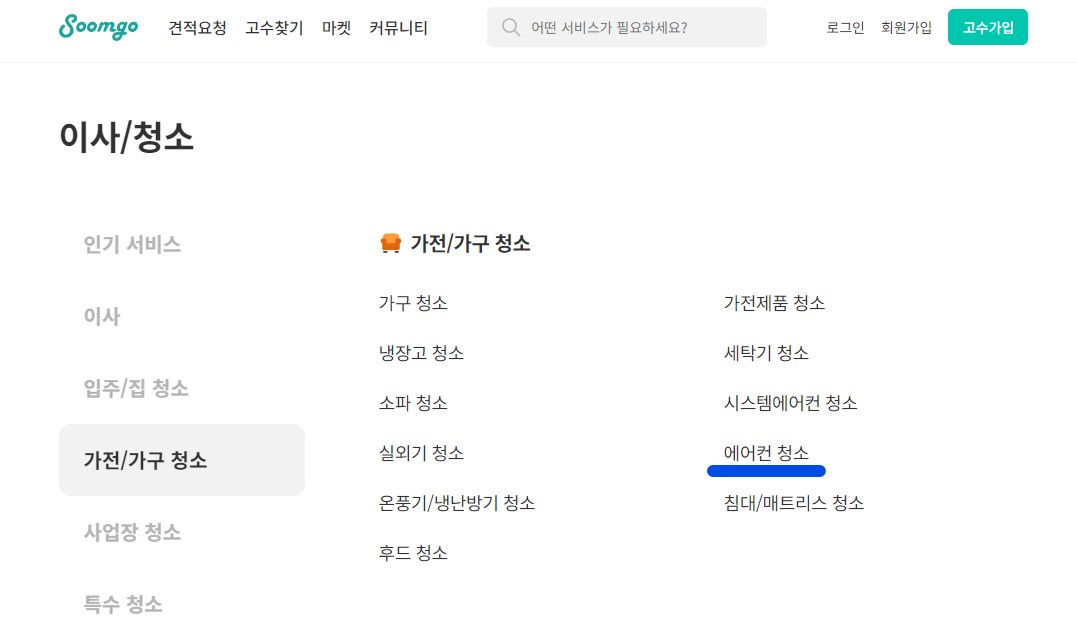Open the 커뮤니티 section
Viewport: 1077px width, 634px height.
[399, 28]
